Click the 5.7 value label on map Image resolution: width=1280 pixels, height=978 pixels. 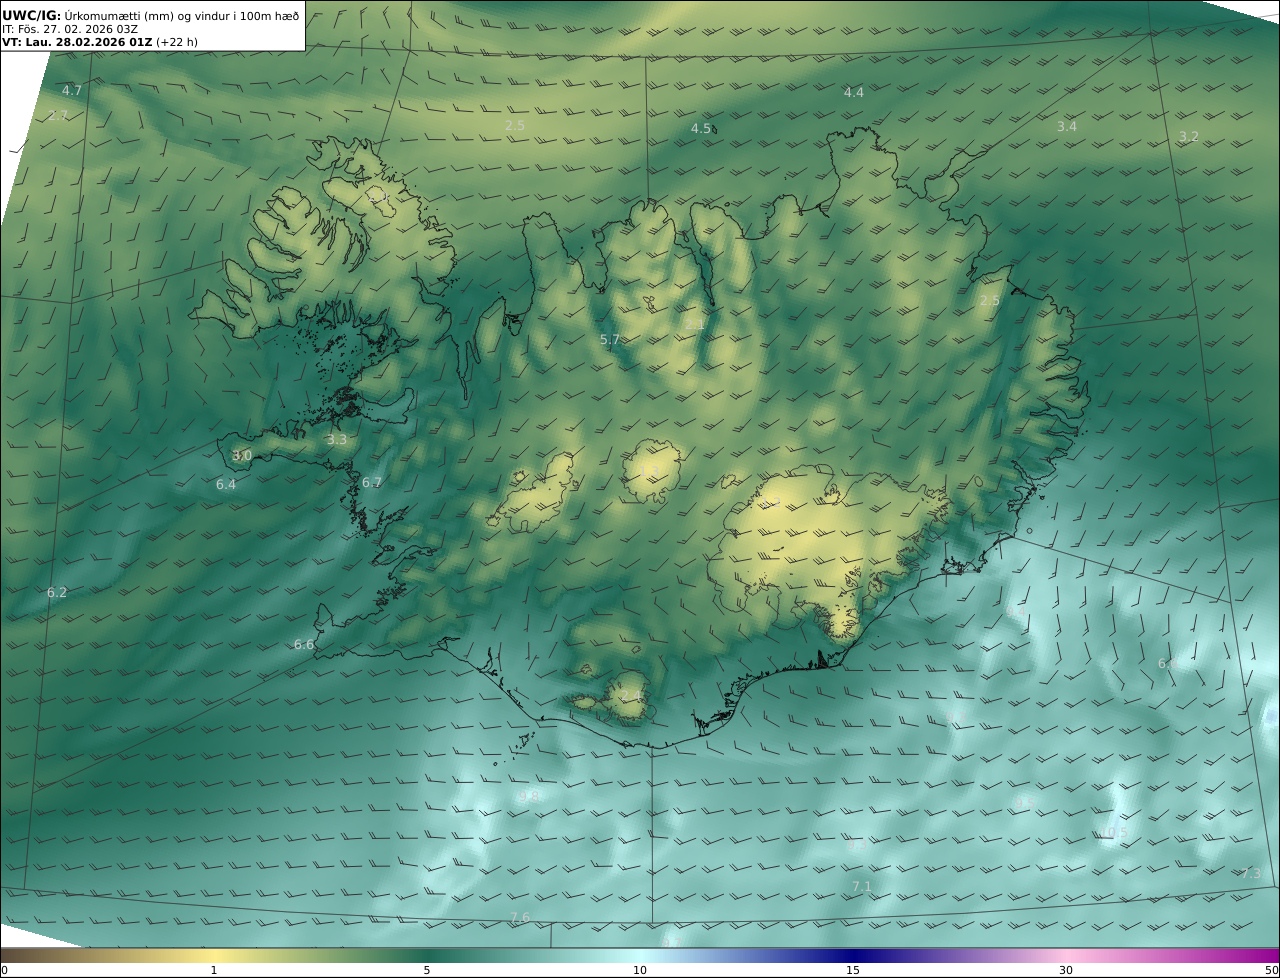[610, 340]
